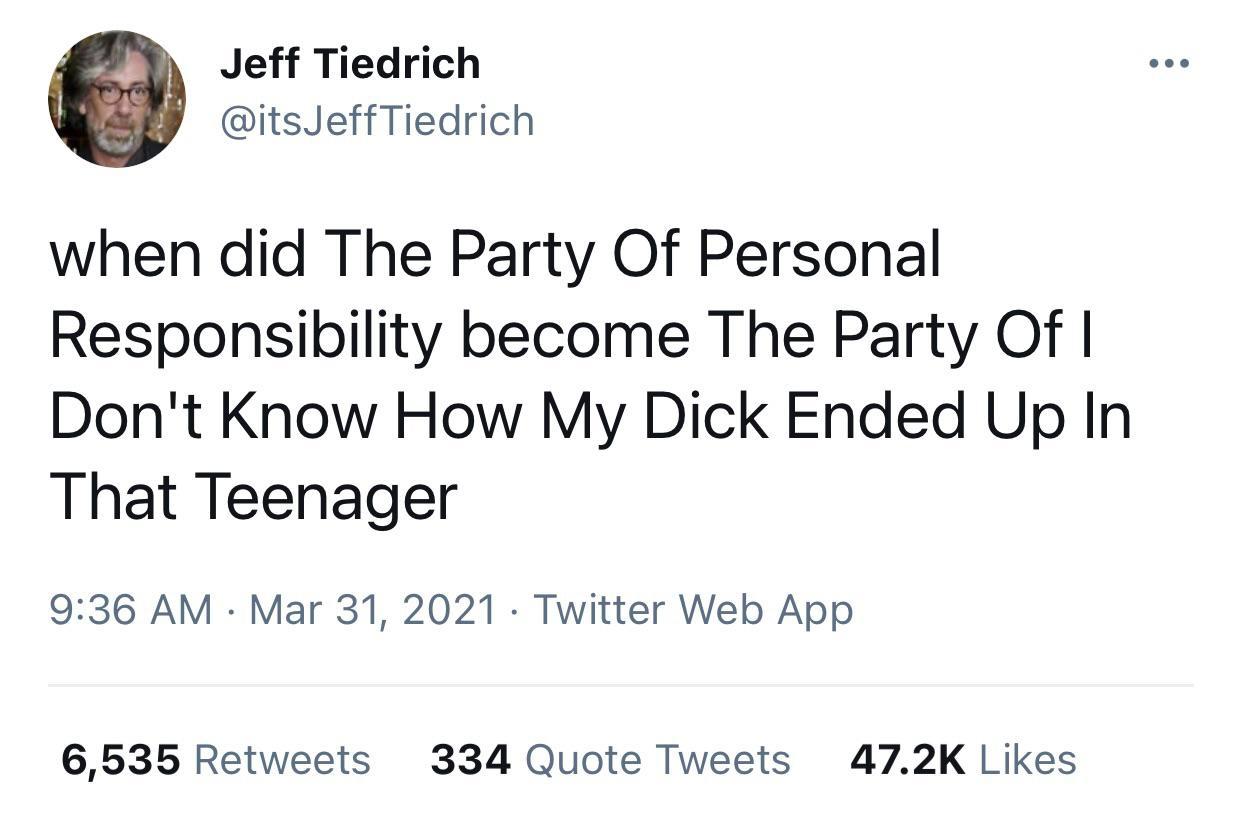1242x823 pixels.
Task: Click the 47.2K likes count number
Action: [908, 760]
